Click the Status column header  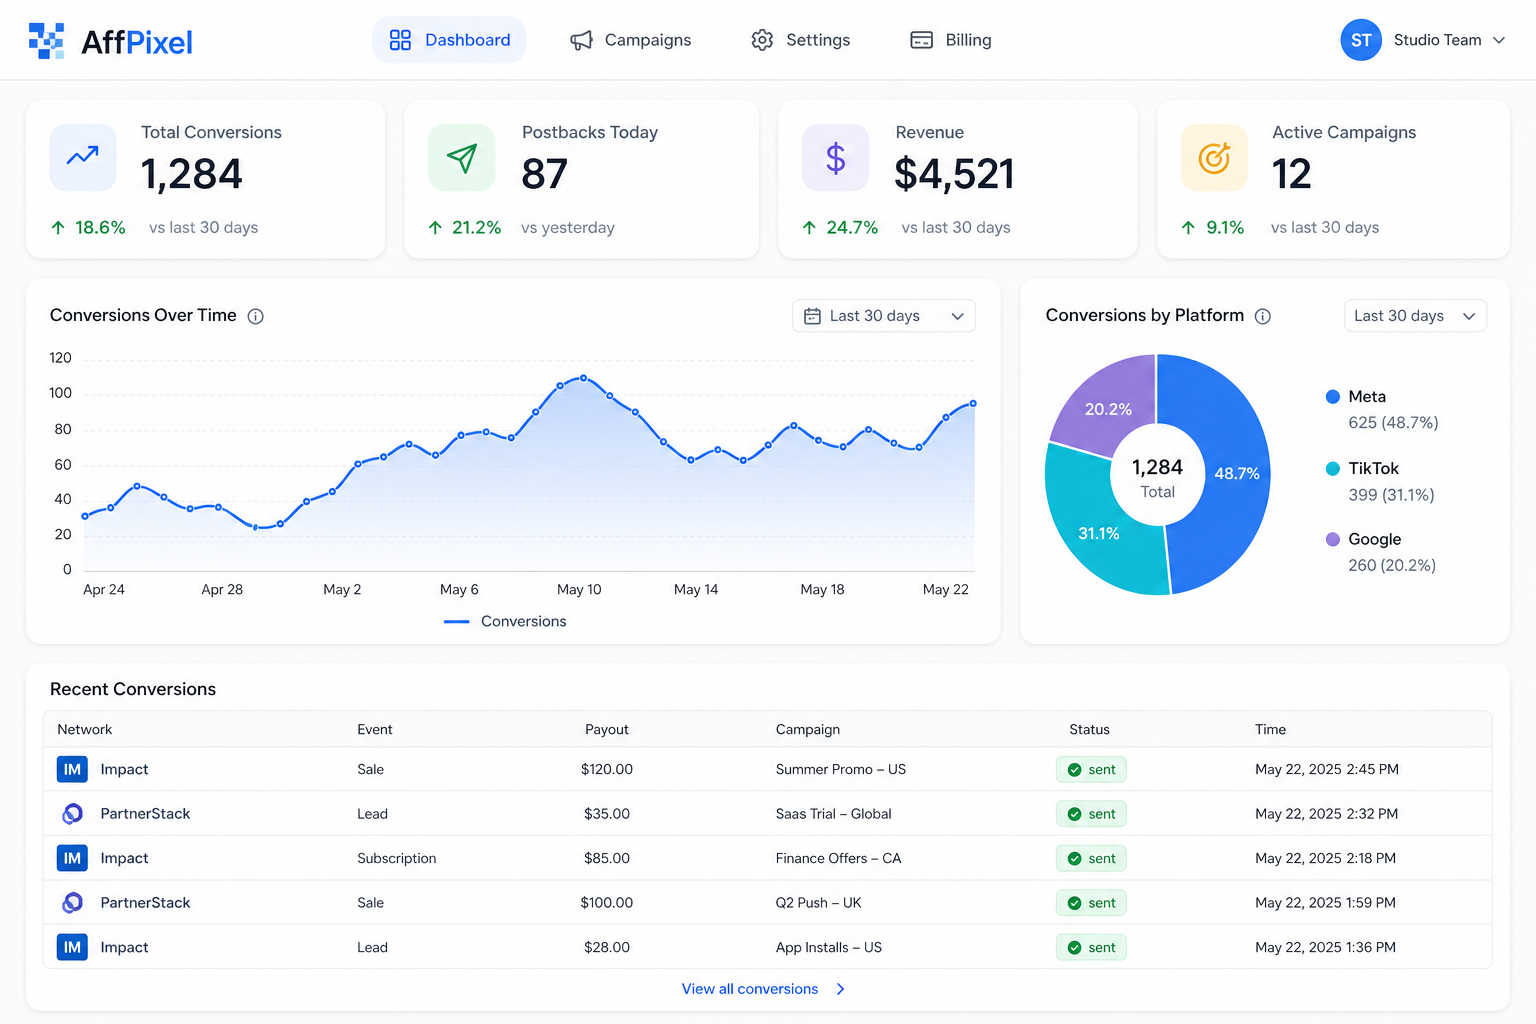click(x=1089, y=729)
